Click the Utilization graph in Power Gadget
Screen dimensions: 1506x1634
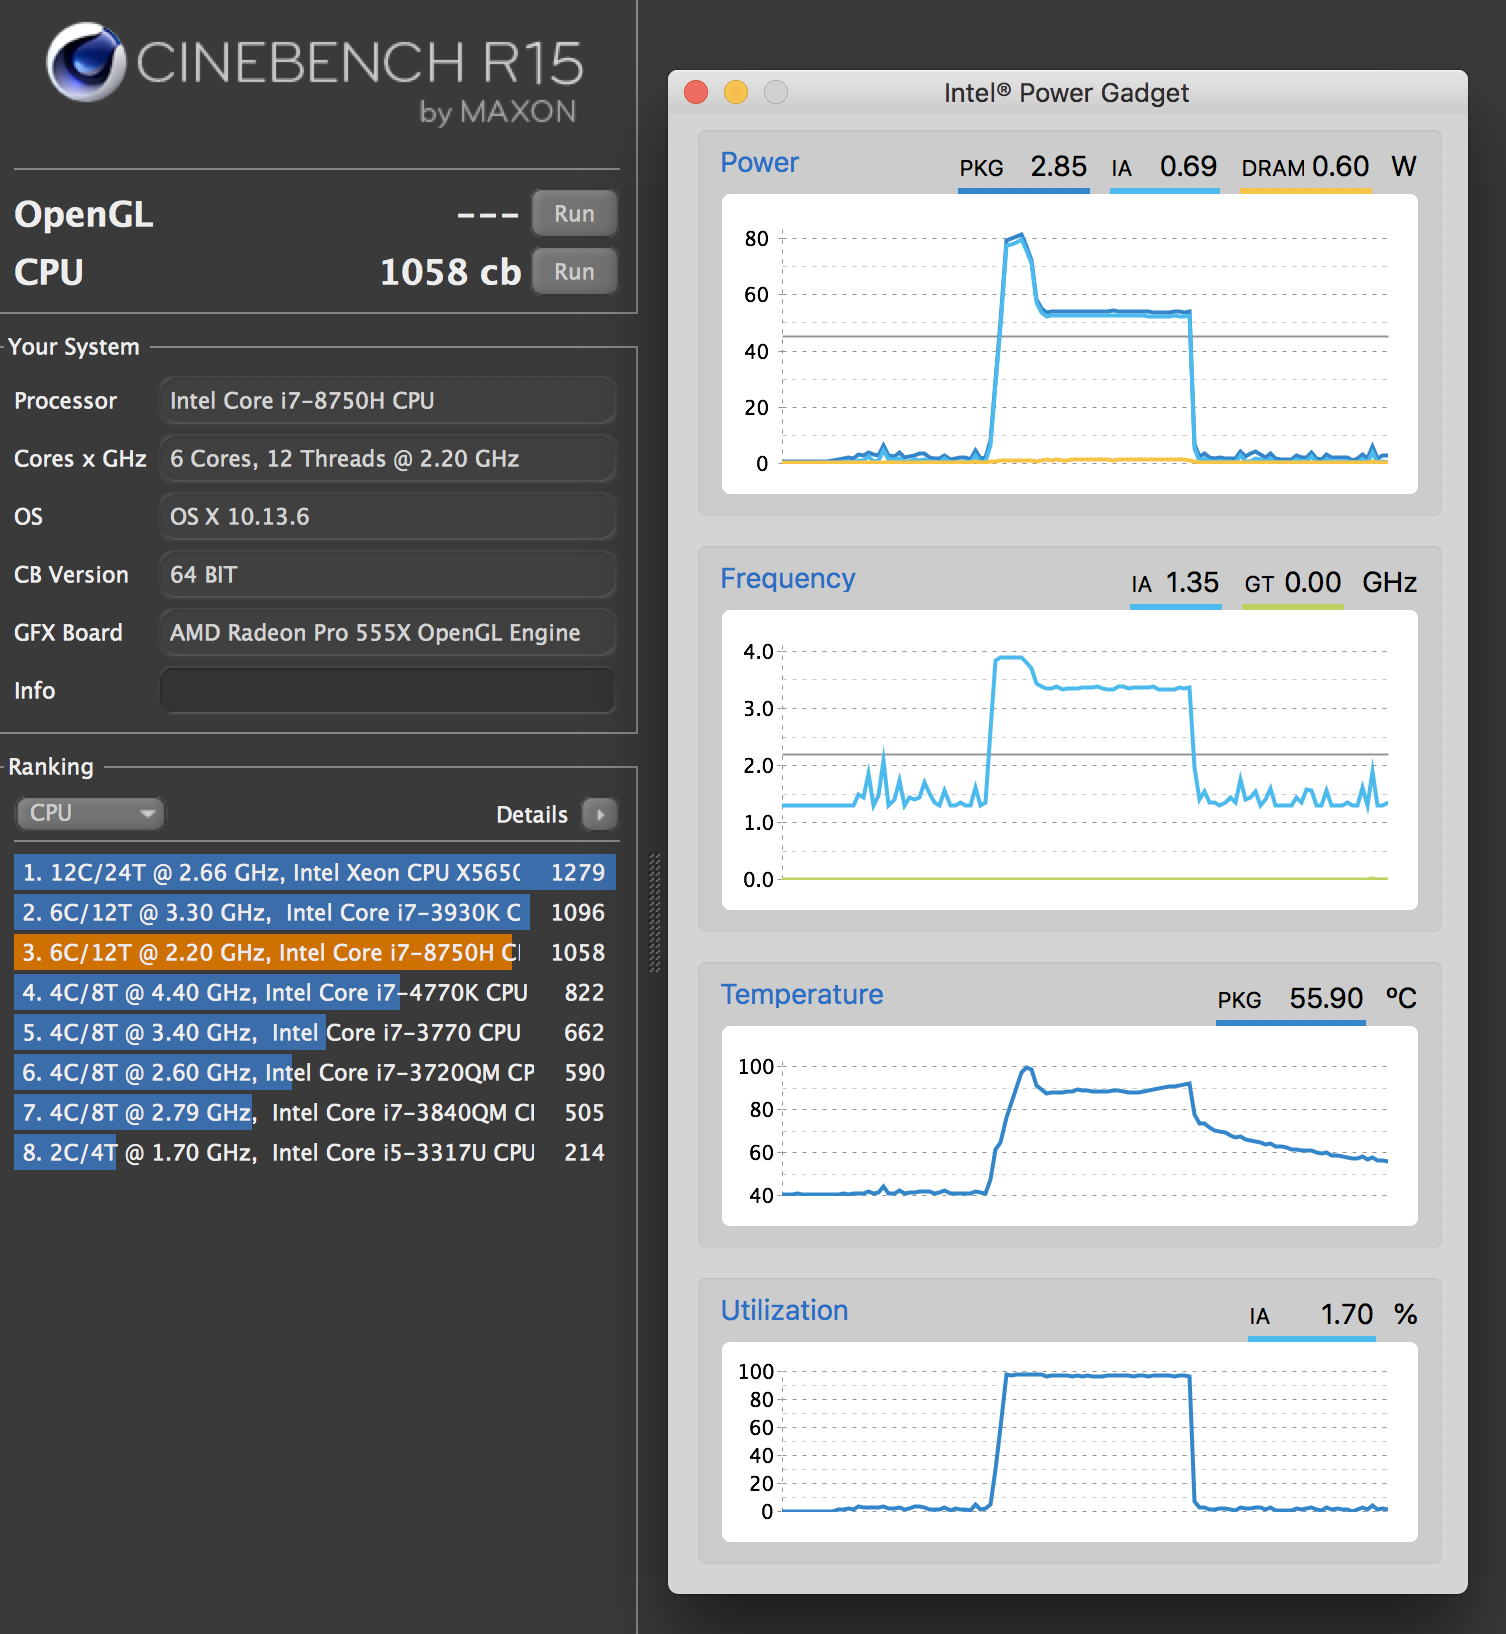click(1070, 1442)
